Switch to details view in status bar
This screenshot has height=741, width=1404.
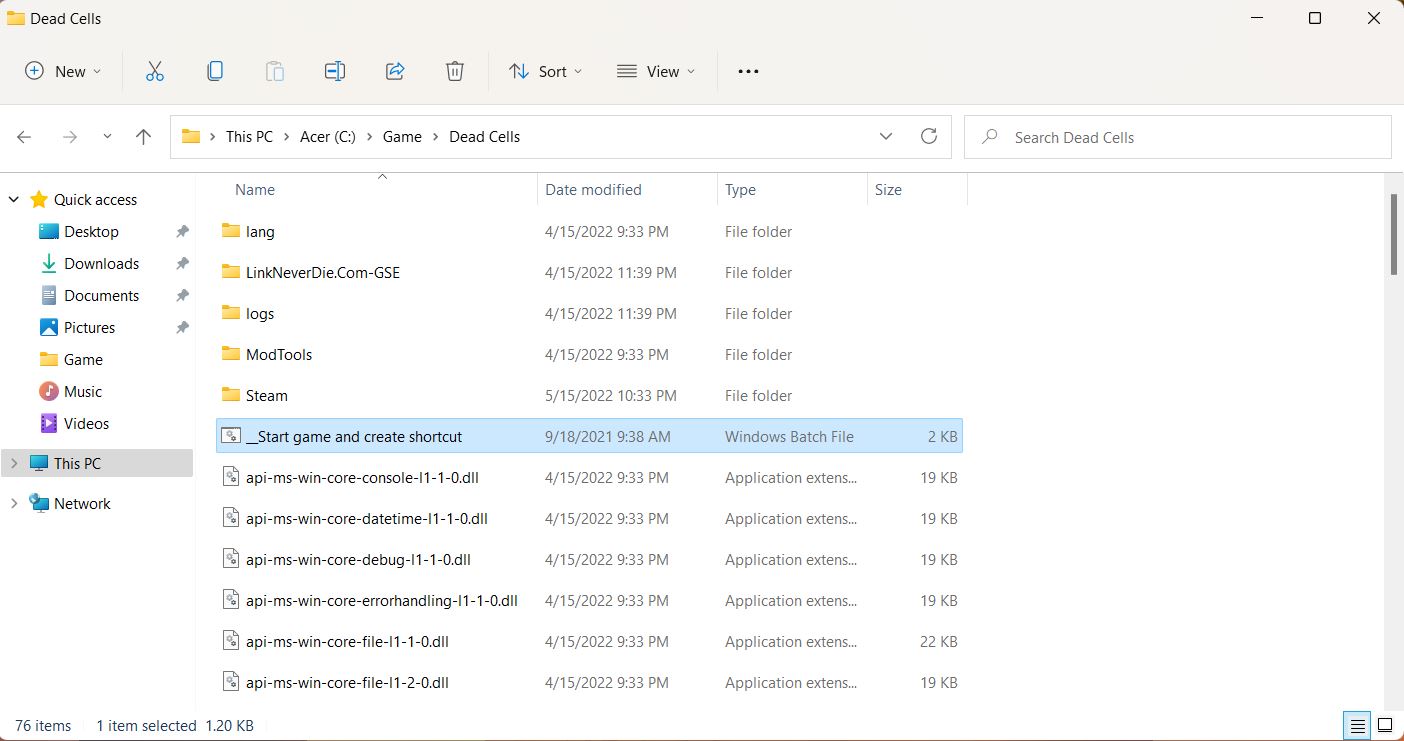pyautogui.click(x=1357, y=725)
